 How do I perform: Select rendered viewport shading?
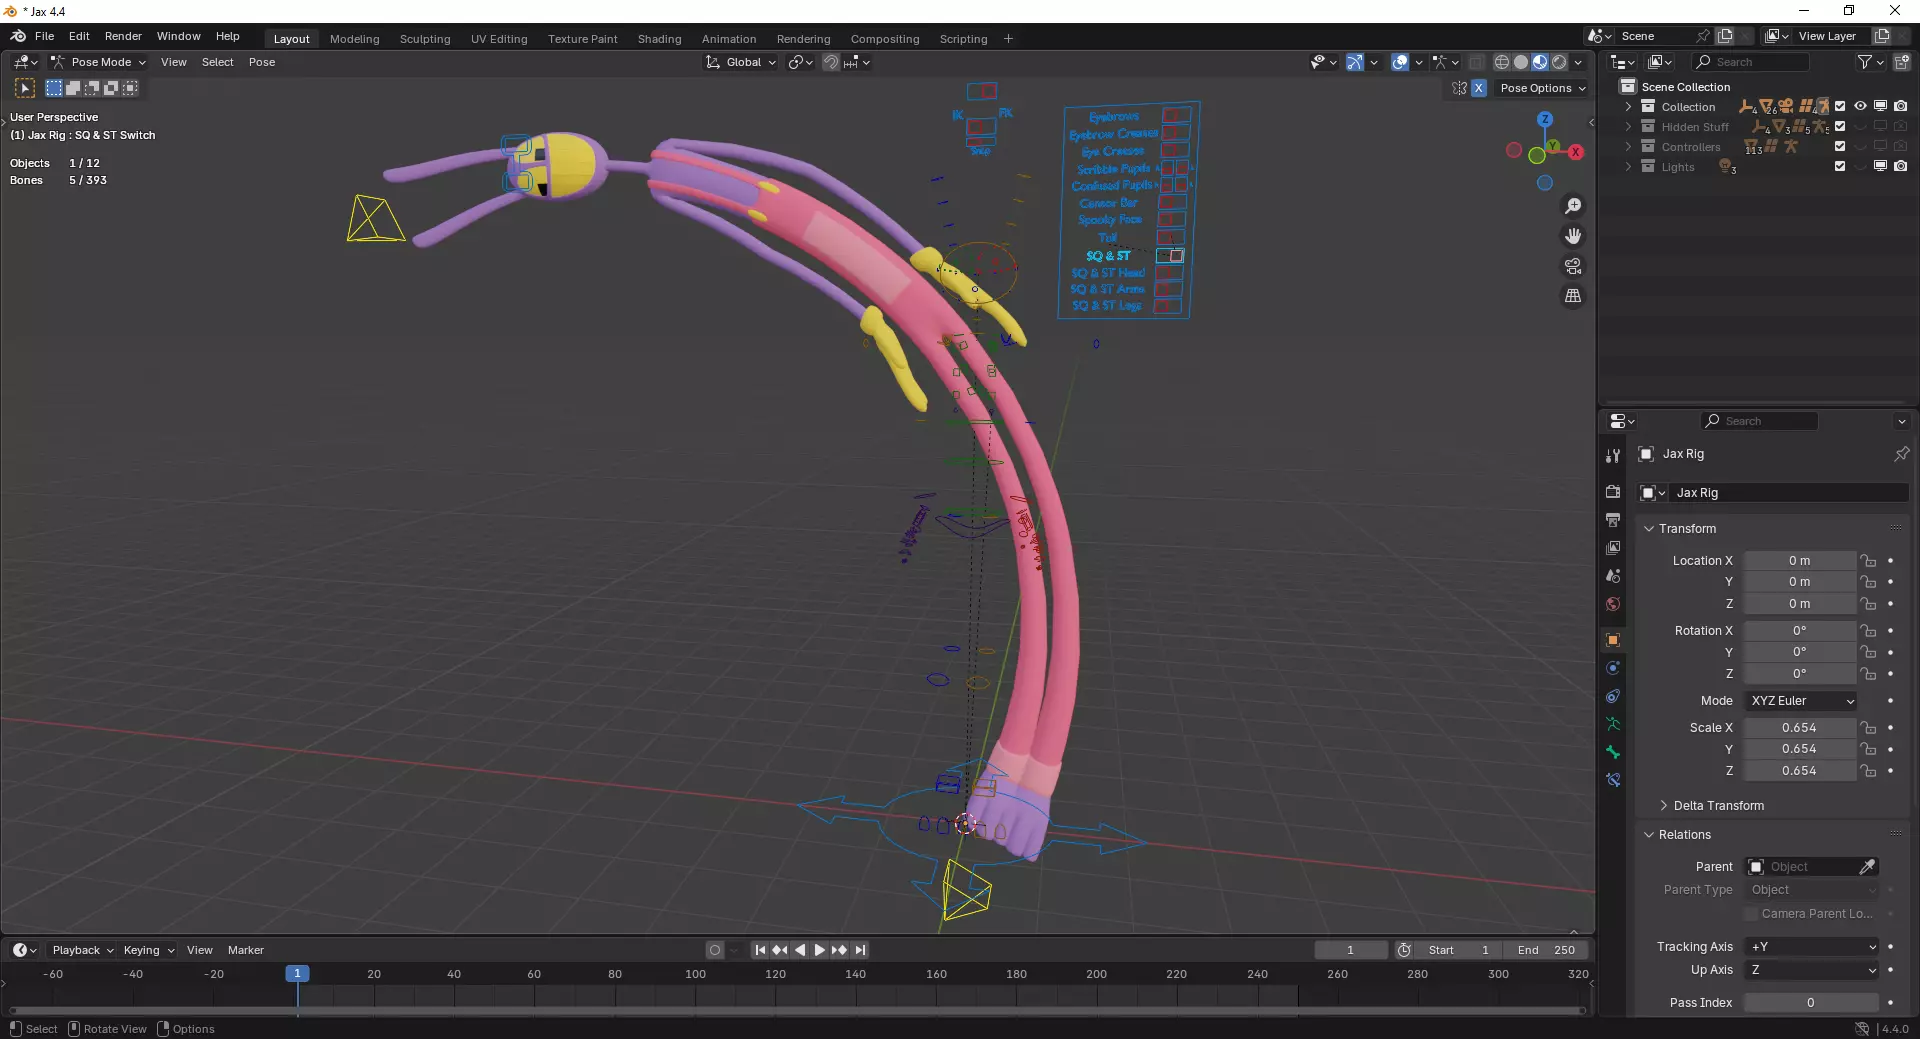point(1559,62)
